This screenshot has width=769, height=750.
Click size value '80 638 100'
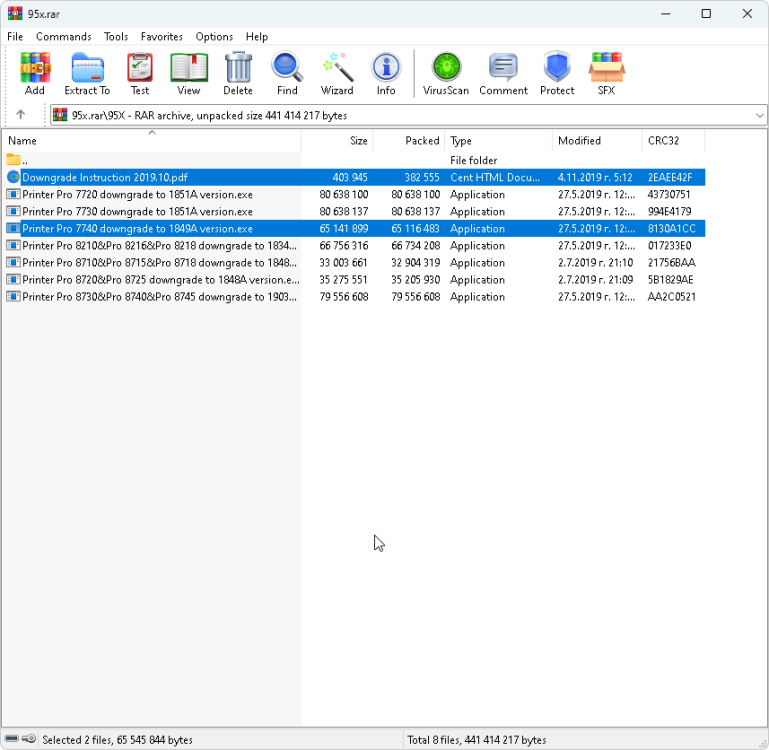(x=344, y=194)
